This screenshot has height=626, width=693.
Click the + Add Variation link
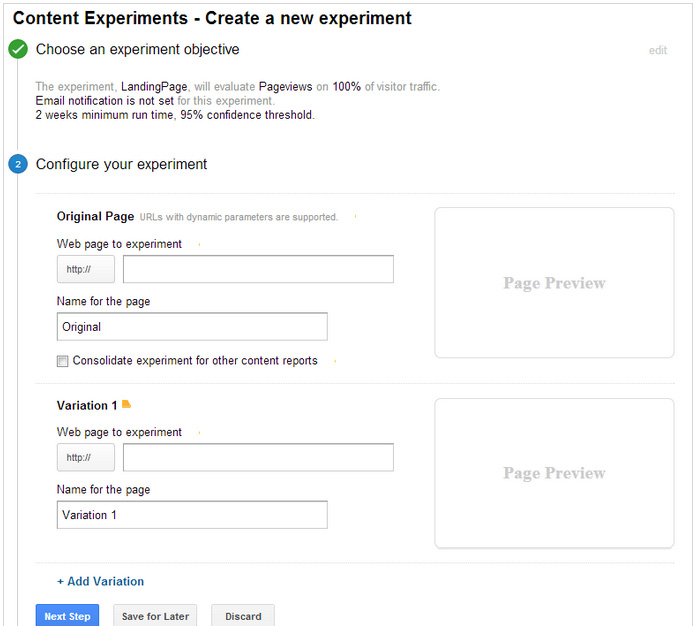tap(100, 581)
